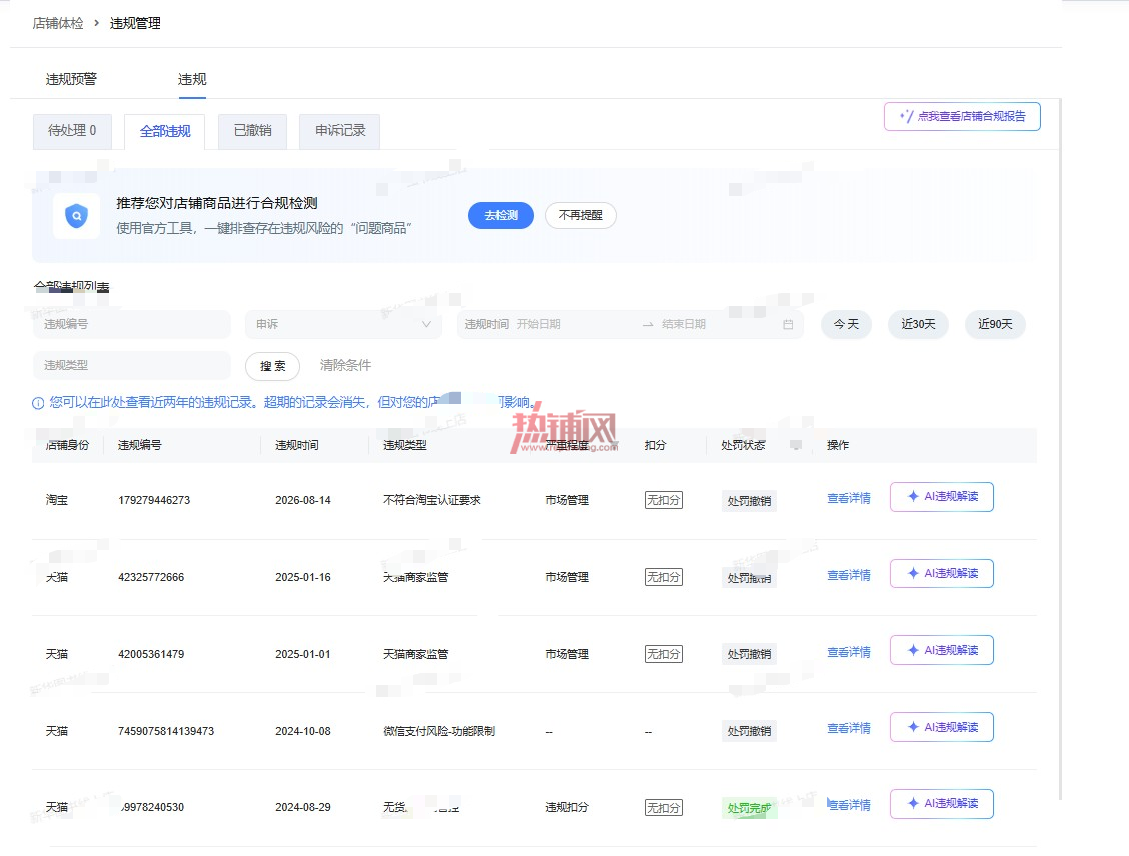Open 查看详情 for the 2024-08-29 violation
Viewport: 1129px width, 856px height.
[848, 806]
